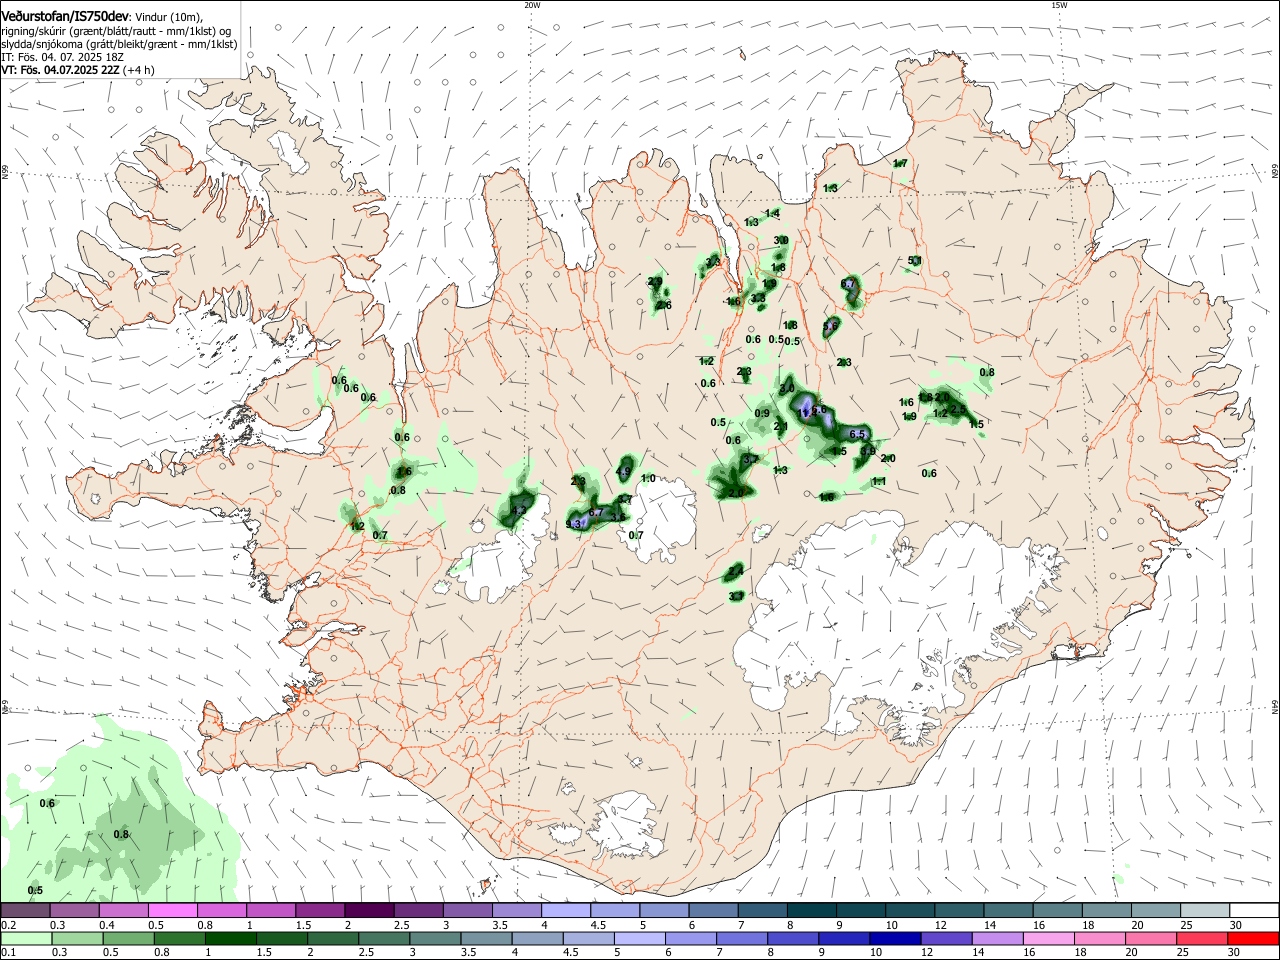Click the 2.9 precipitation value on the map
Image resolution: width=1280 pixels, height=960 pixels.
(x=655, y=281)
